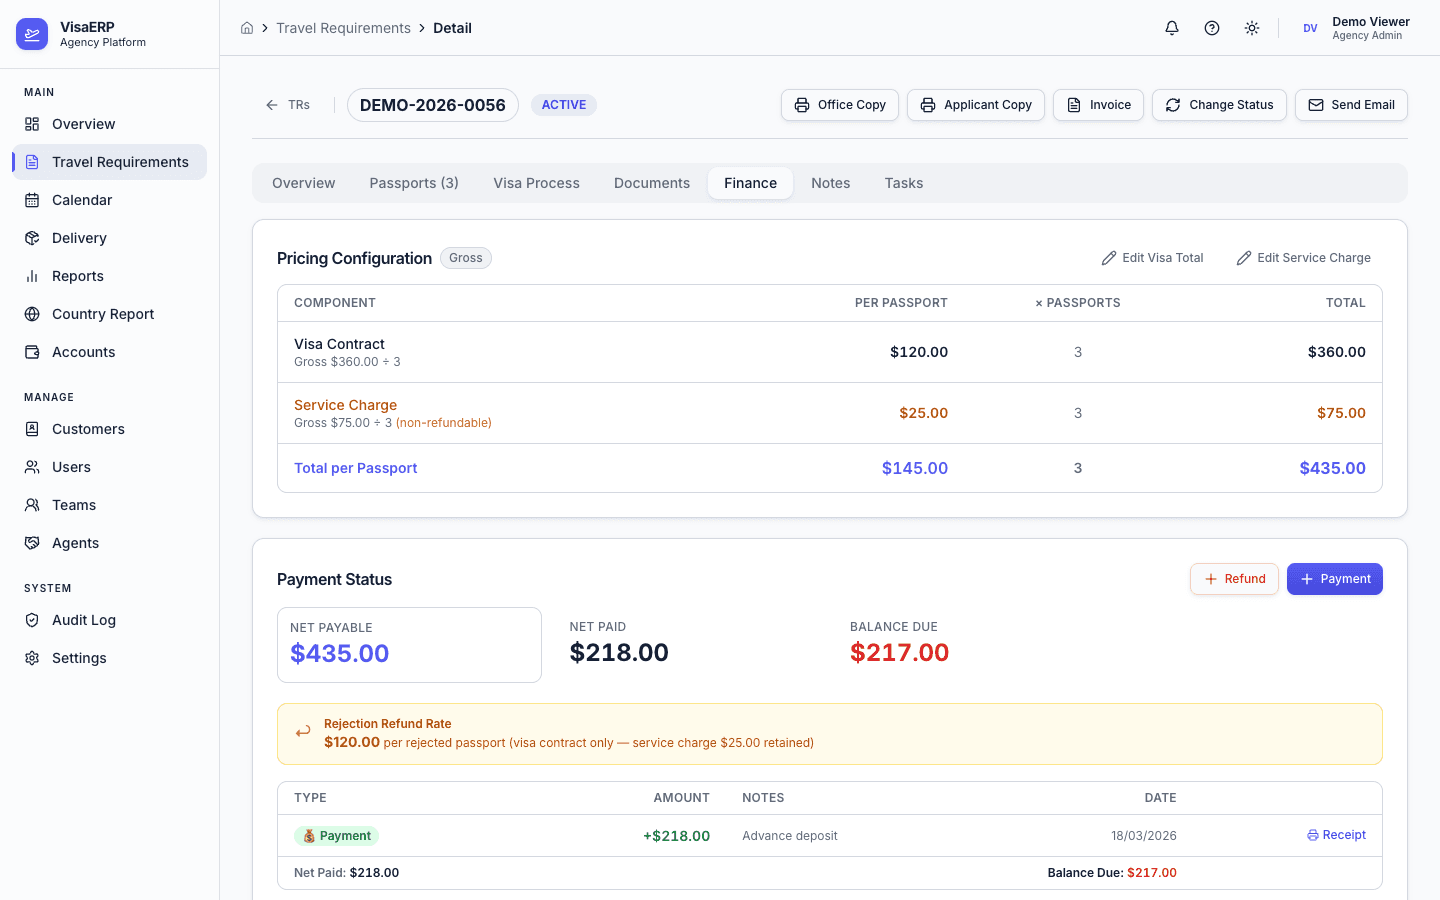This screenshot has height=900, width=1440.
Task: Select the Documents tab
Action: point(652,183)
